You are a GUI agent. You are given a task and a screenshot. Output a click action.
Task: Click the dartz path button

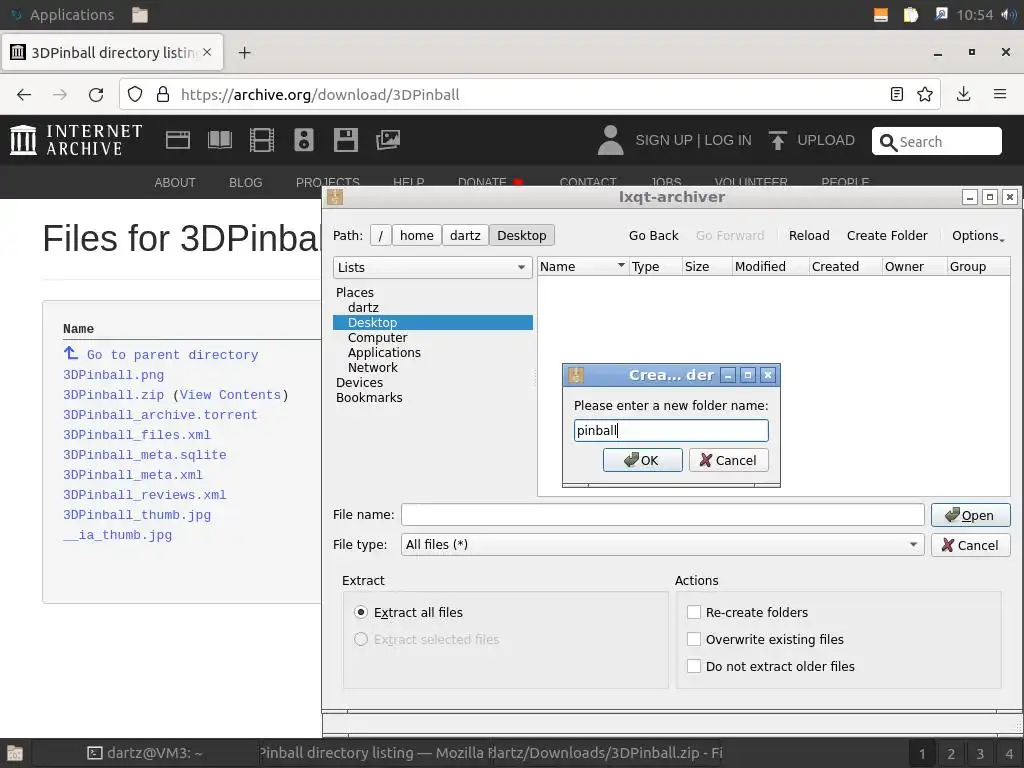click(x=465, y=236)
